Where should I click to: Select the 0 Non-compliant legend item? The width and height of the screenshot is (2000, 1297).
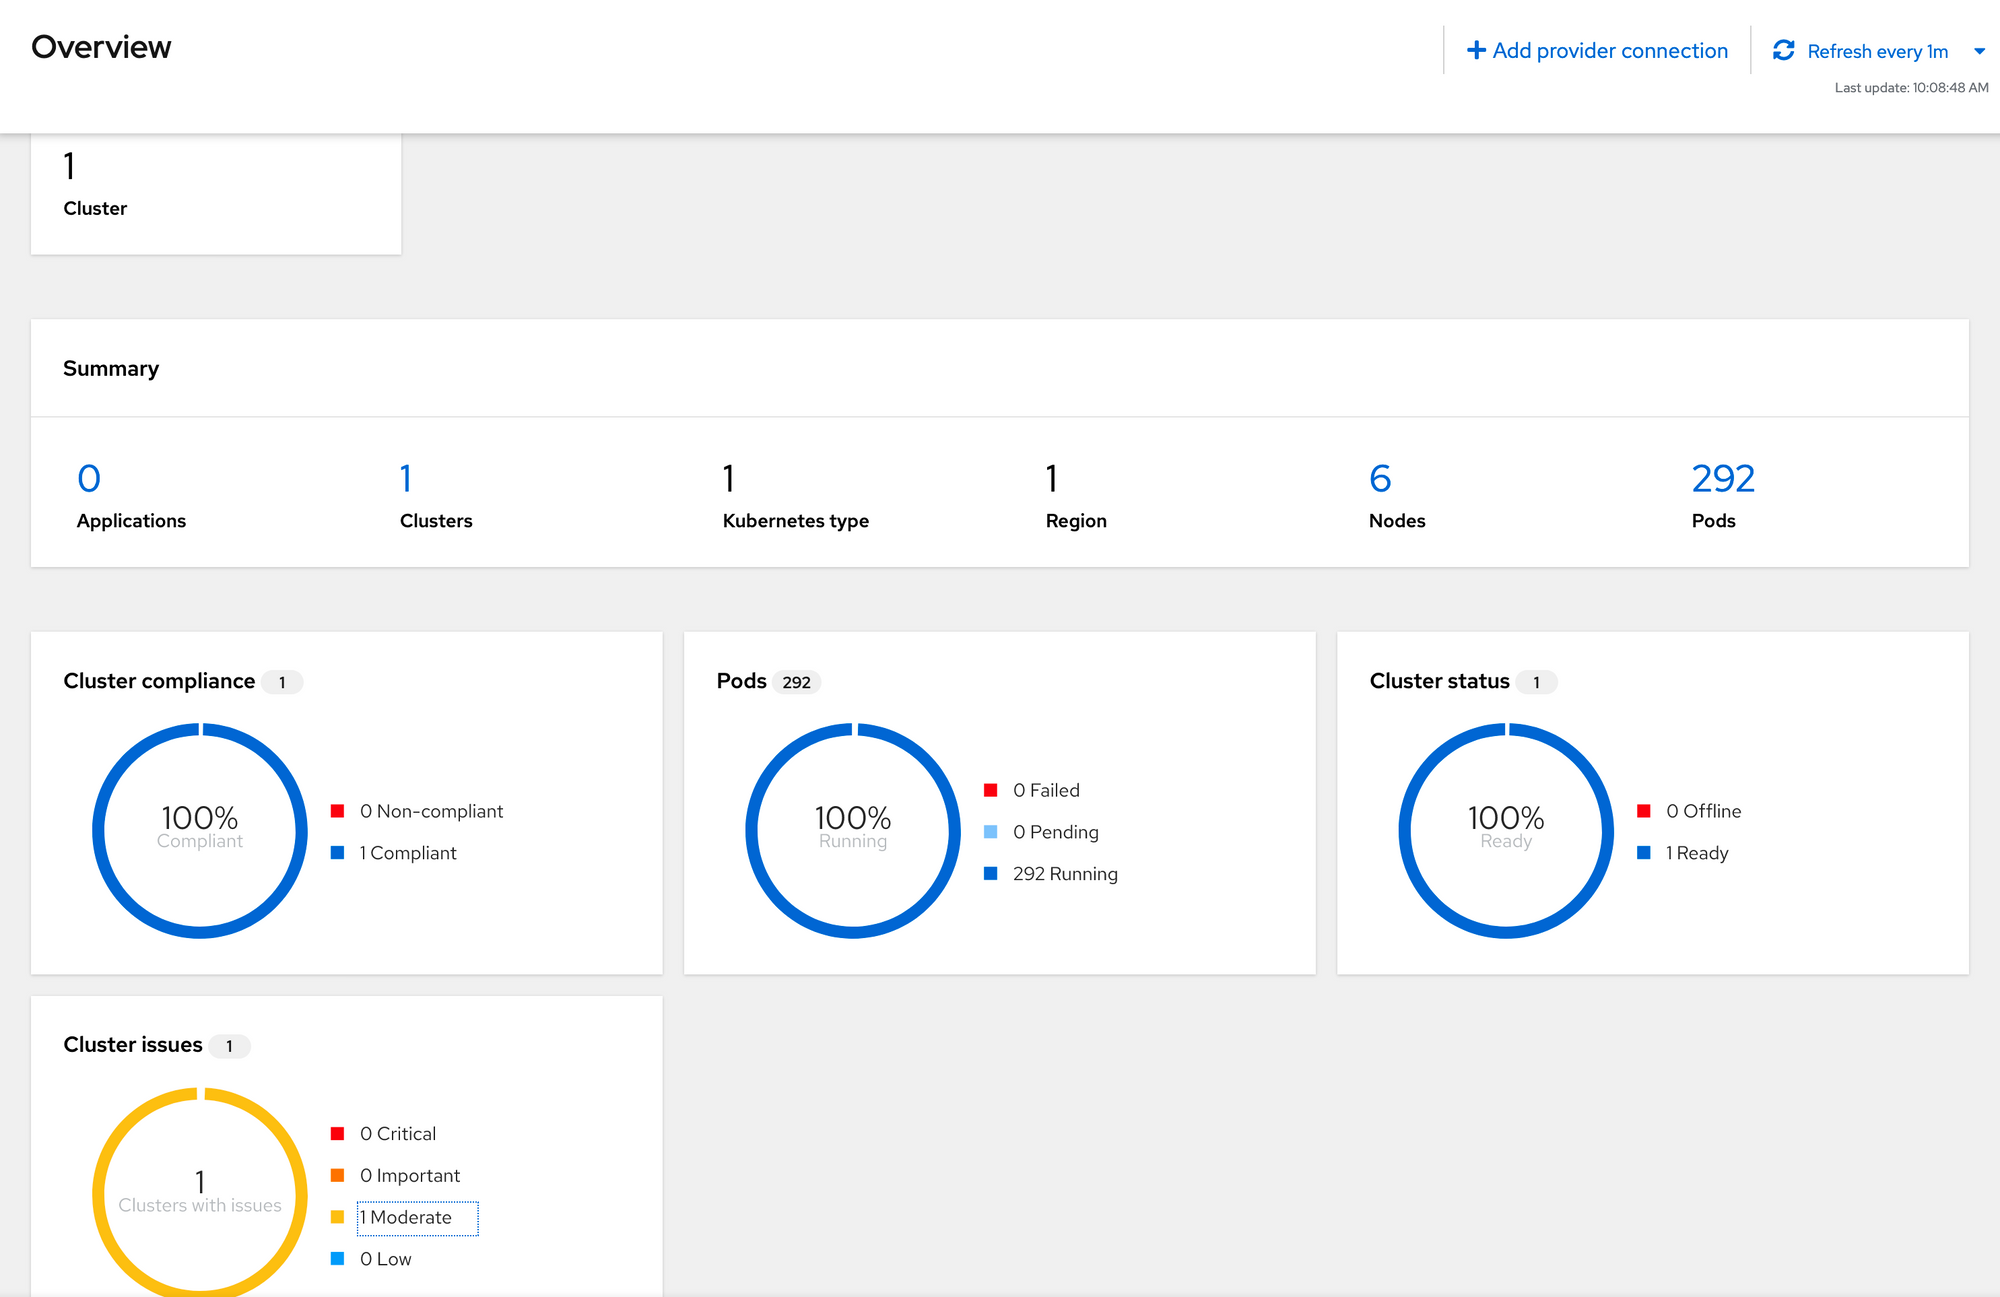coord(431,811)
